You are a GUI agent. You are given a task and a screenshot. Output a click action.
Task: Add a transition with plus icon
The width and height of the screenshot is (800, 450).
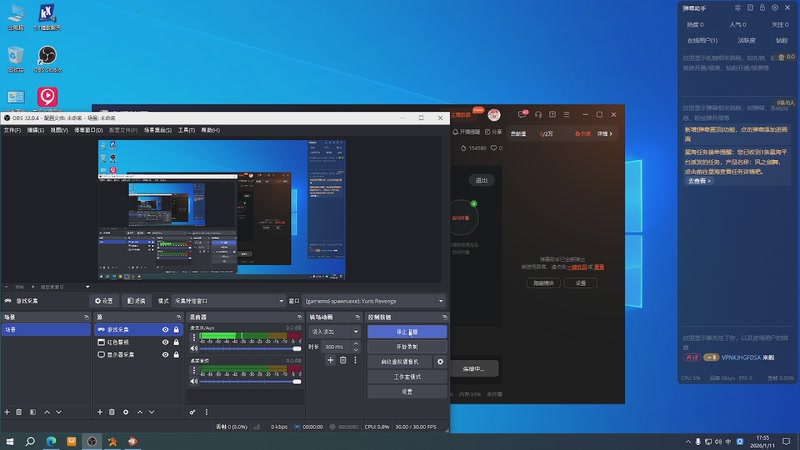[331, 360]
